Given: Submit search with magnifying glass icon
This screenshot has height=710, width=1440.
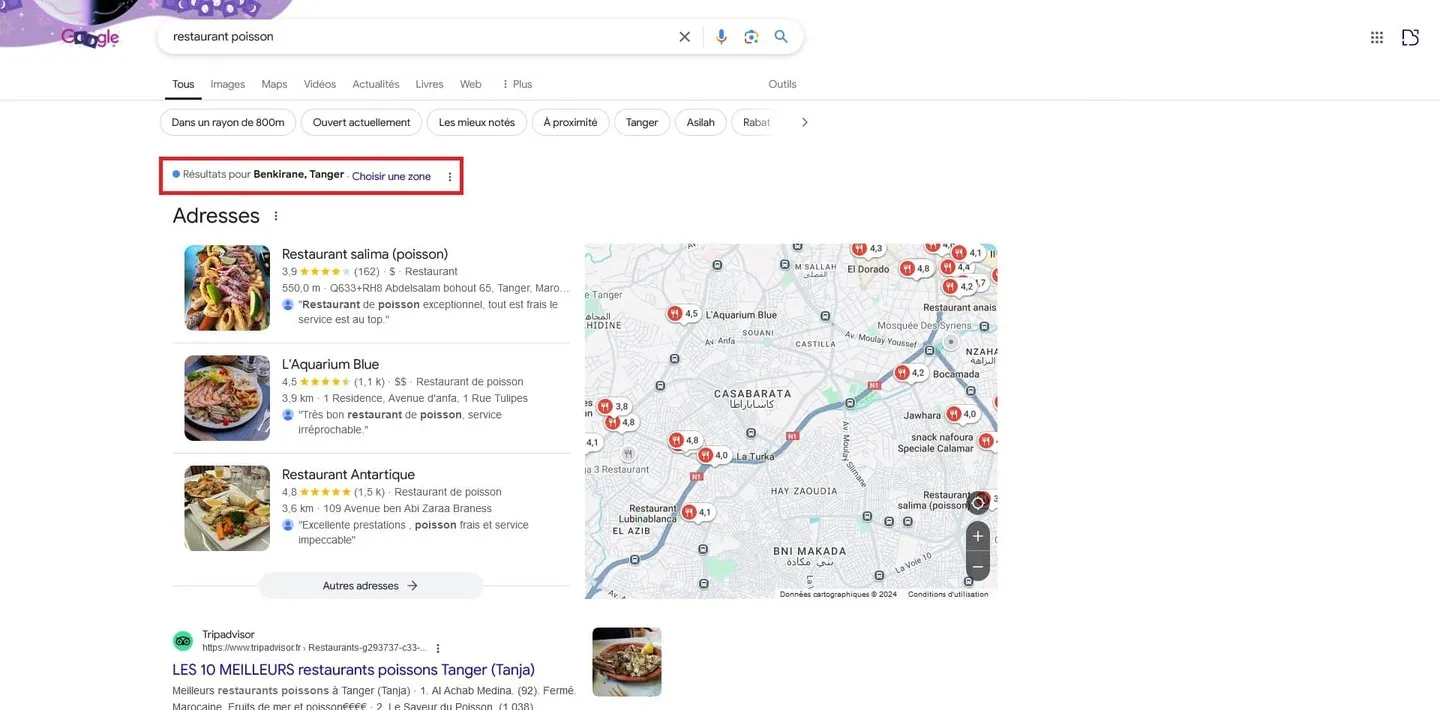Looking at the screenshot, I should point(781,37).
